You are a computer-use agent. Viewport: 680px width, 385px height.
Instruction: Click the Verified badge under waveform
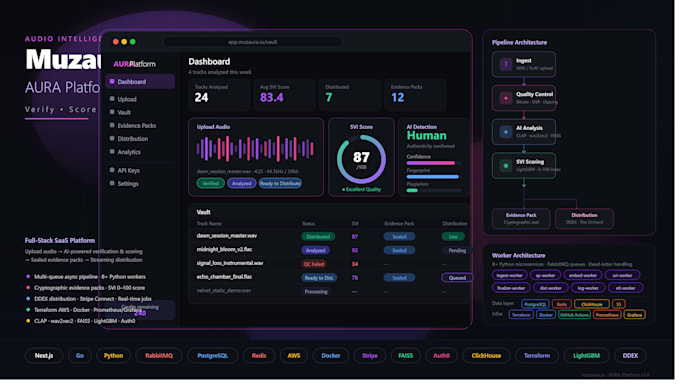pos(210,184)
